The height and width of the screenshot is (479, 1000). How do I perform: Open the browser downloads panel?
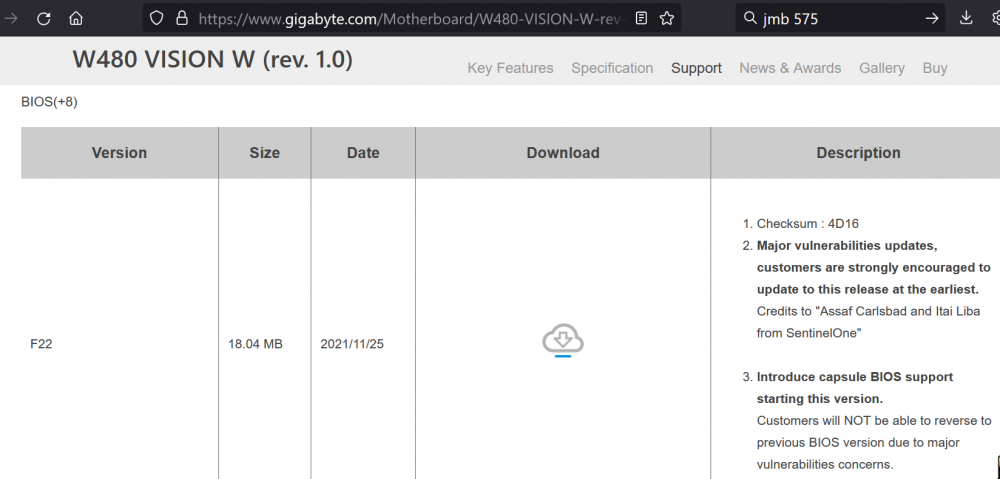[966, 18]
